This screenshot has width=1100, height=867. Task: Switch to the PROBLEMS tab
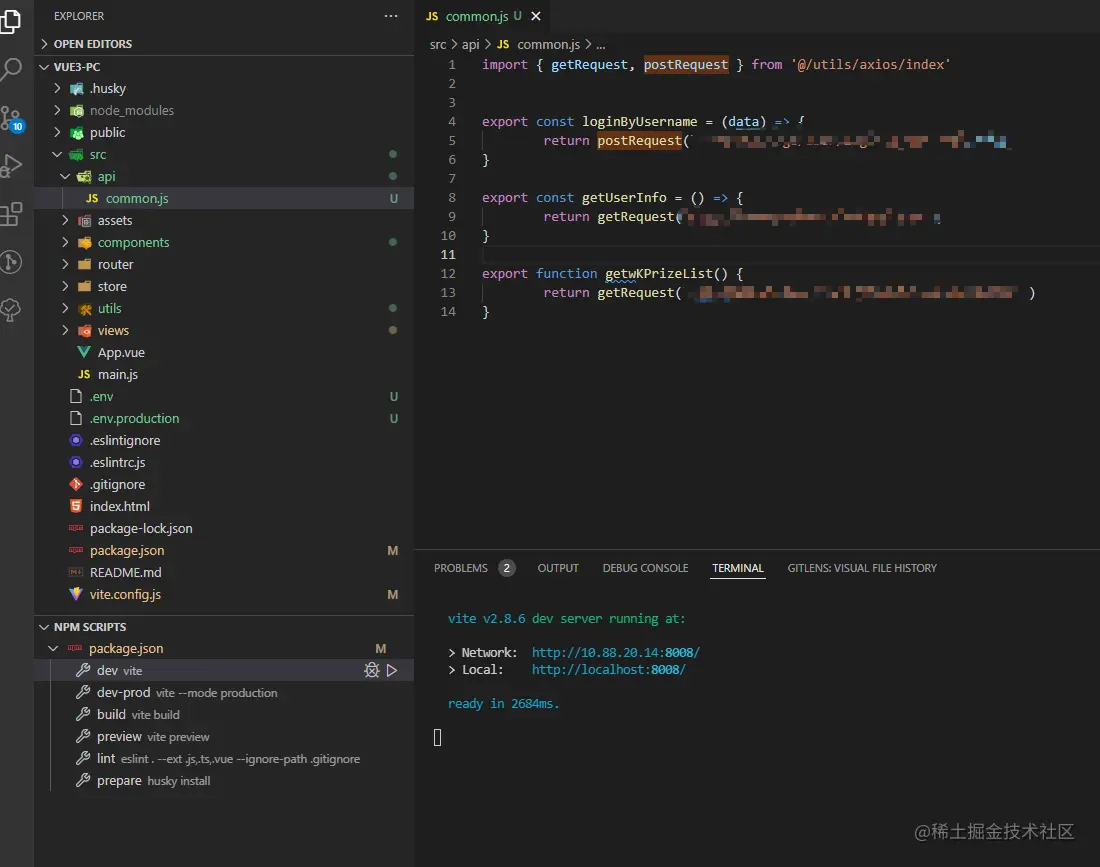pyautogui.click(x=461, y=568)
